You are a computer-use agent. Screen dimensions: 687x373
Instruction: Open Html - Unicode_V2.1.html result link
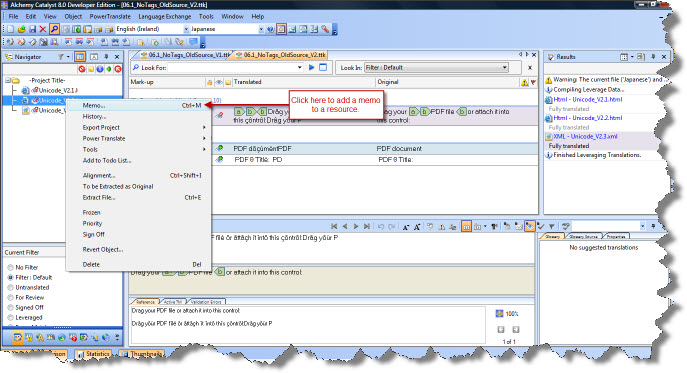pos(588,99)
